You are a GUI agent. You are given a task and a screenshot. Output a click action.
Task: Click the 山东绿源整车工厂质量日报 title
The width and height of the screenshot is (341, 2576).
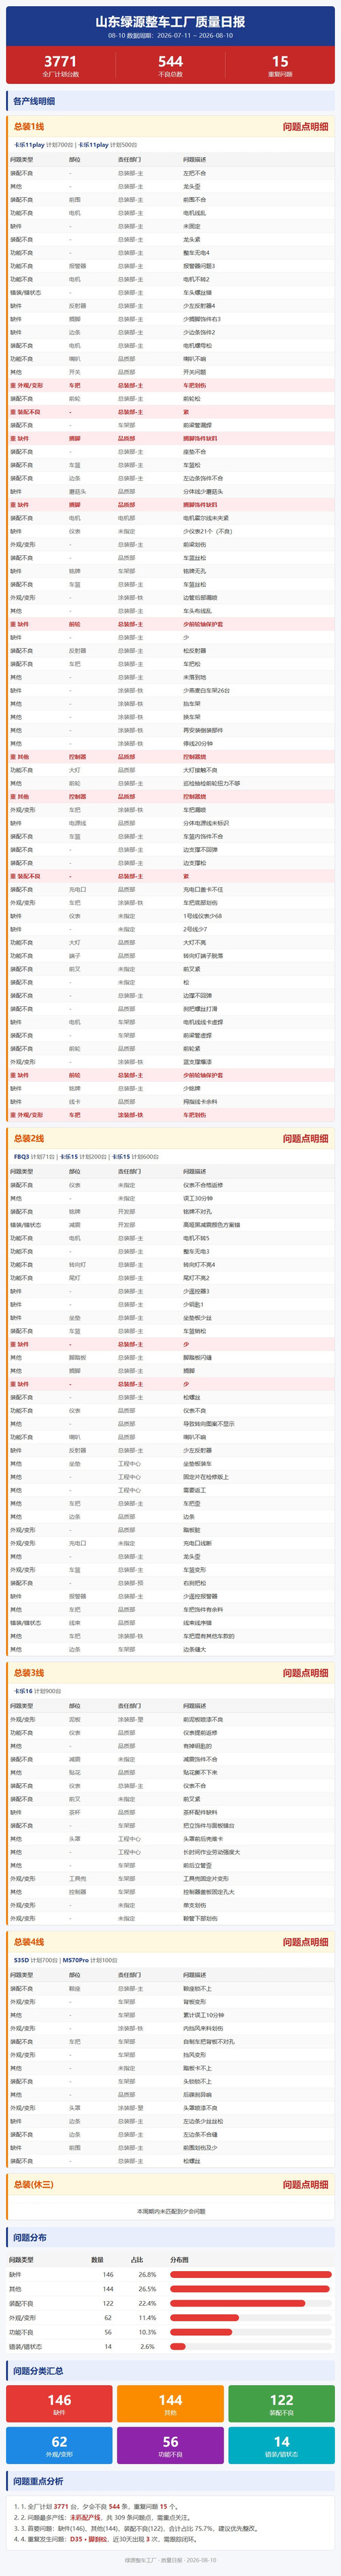click(170, 21)
